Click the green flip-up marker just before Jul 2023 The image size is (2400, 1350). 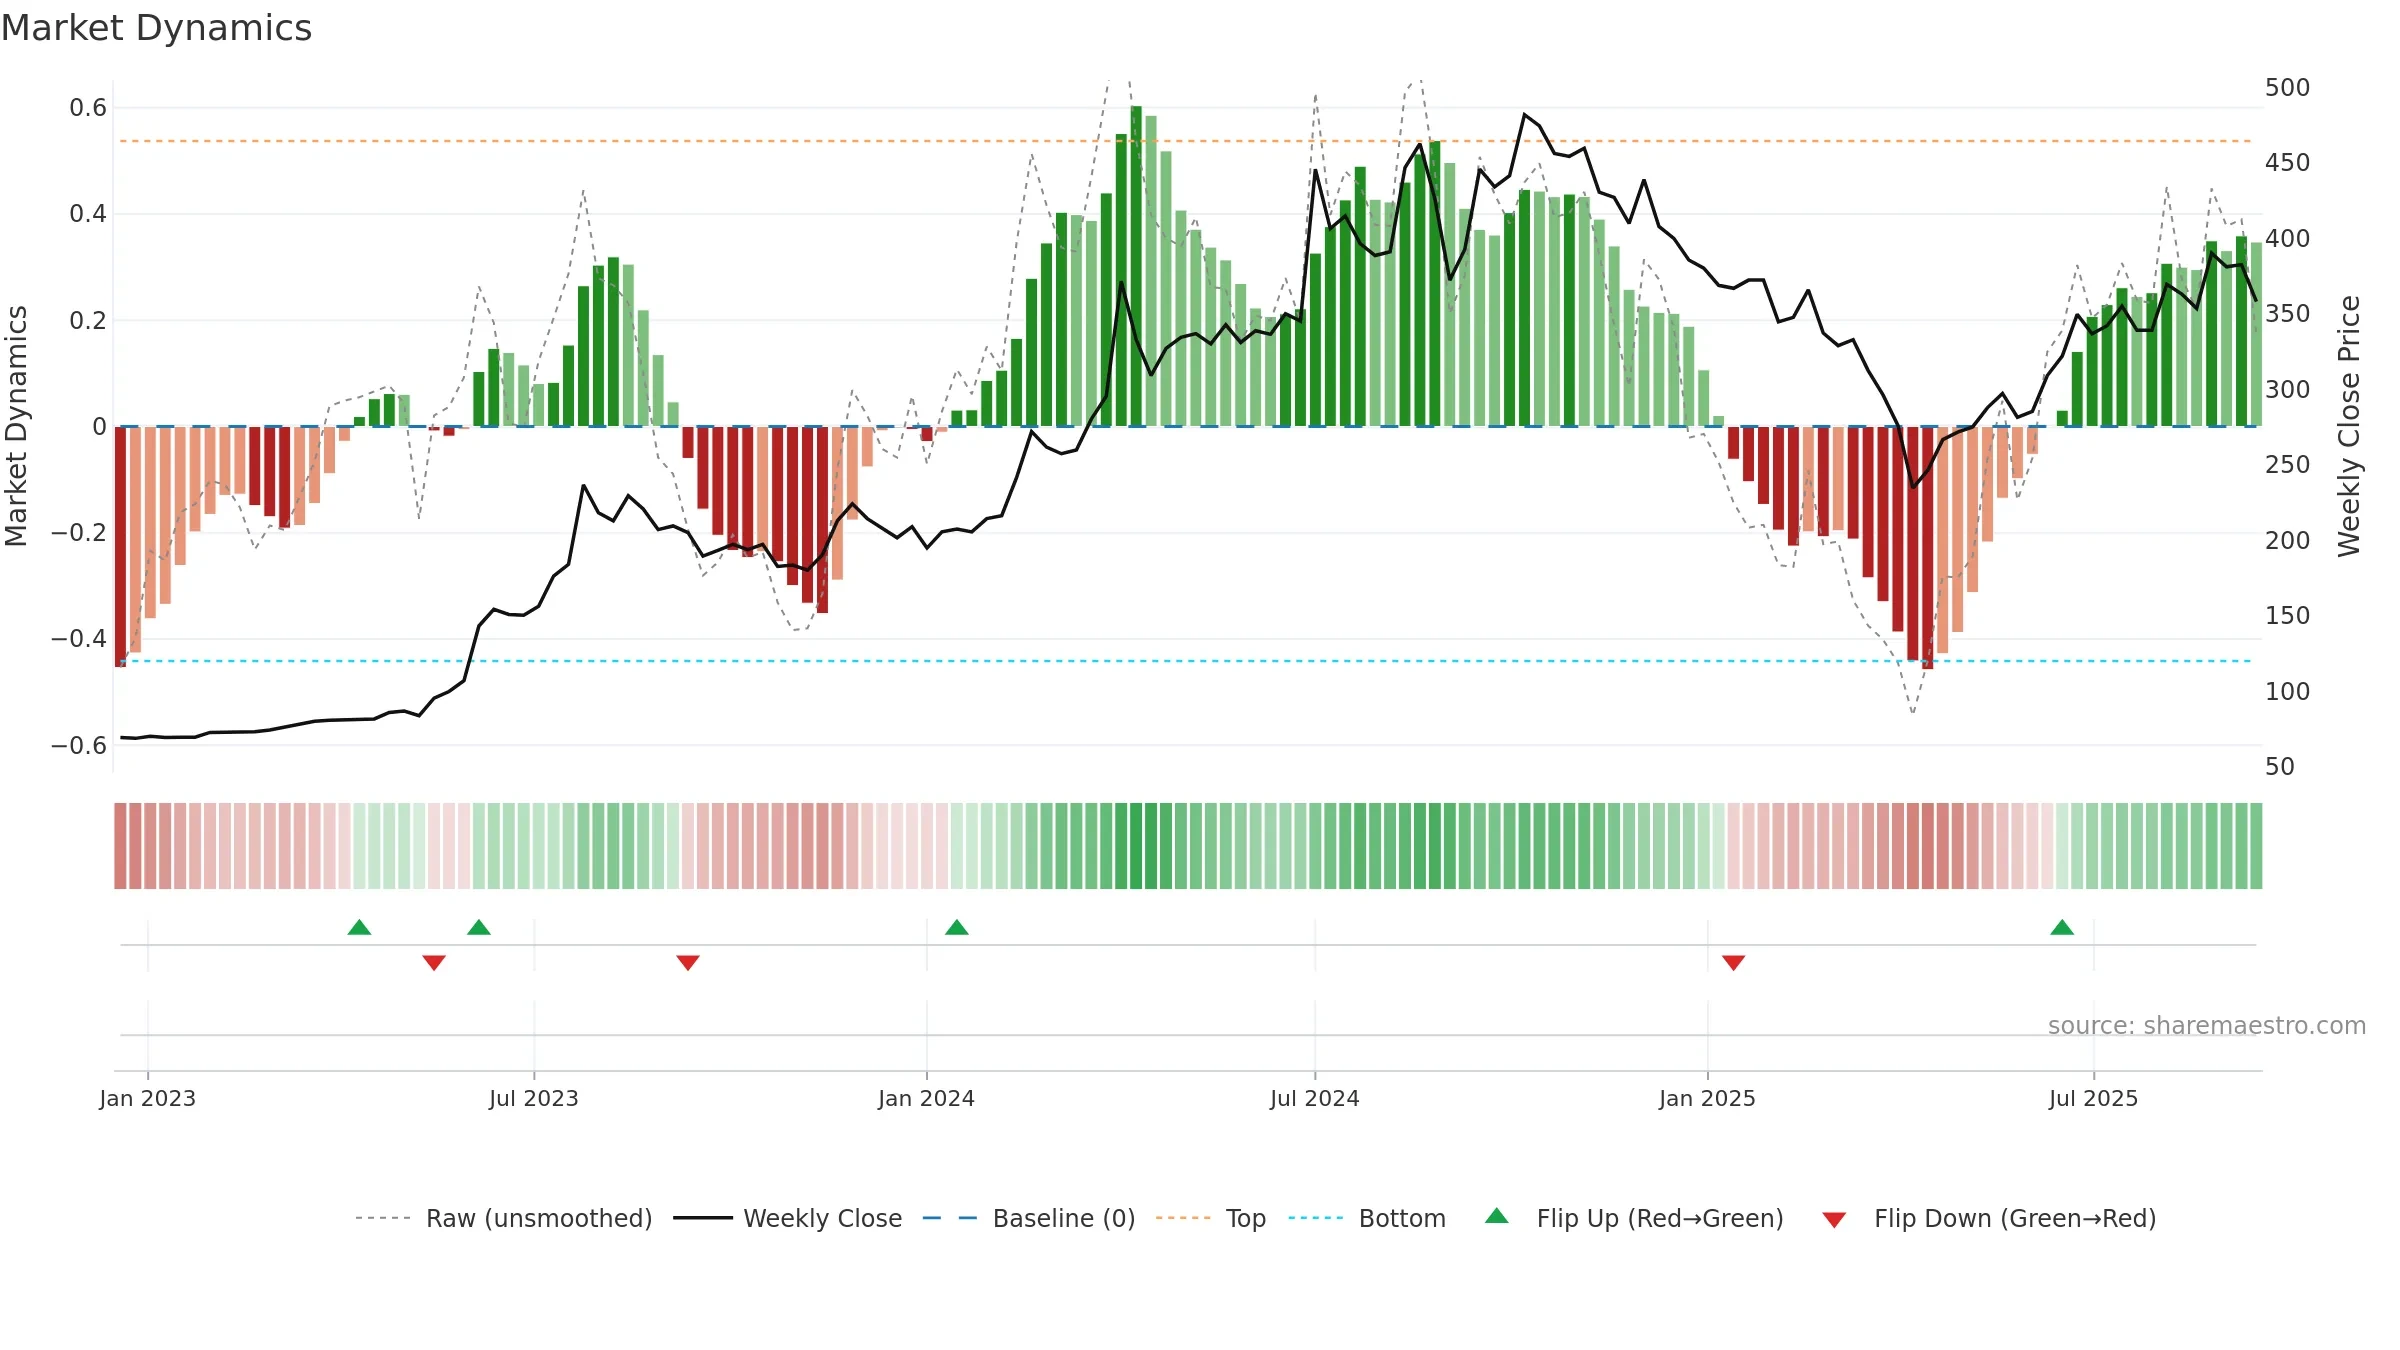479,927
